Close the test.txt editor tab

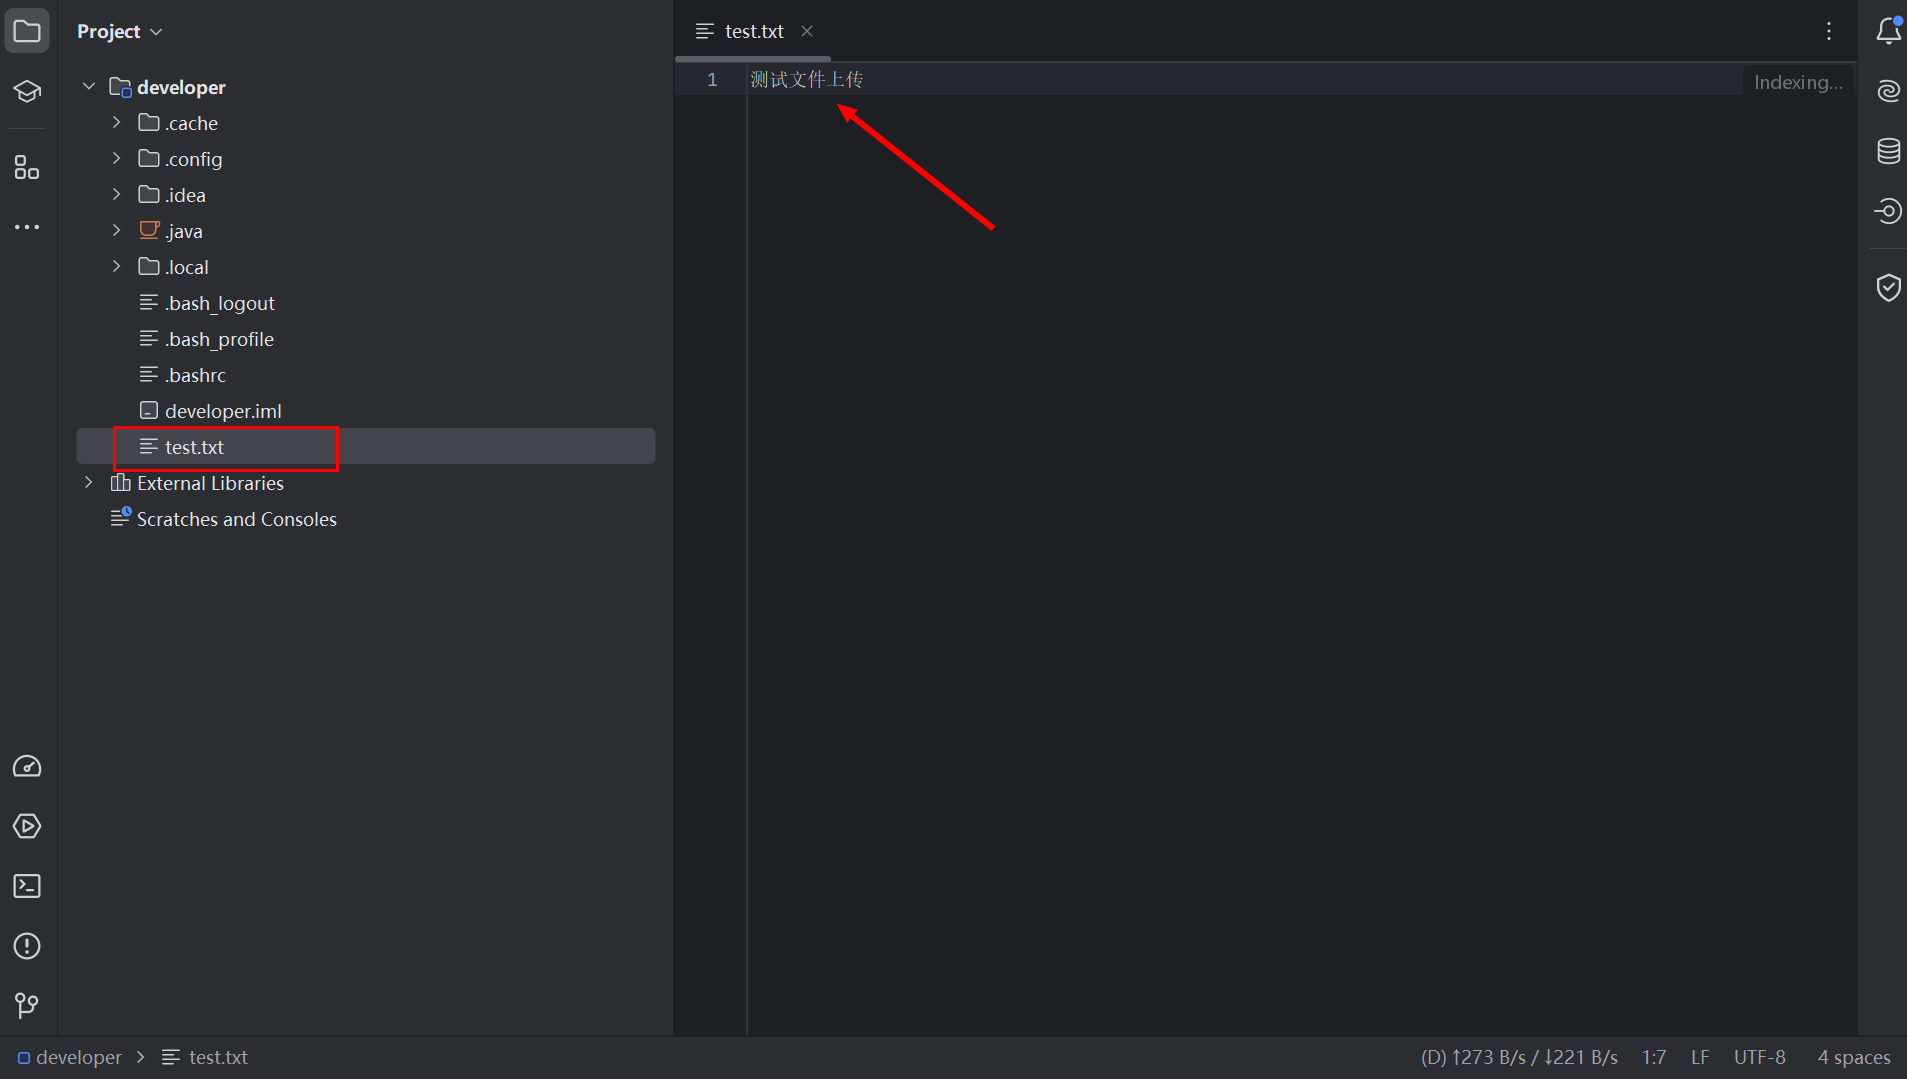(807, 31)
